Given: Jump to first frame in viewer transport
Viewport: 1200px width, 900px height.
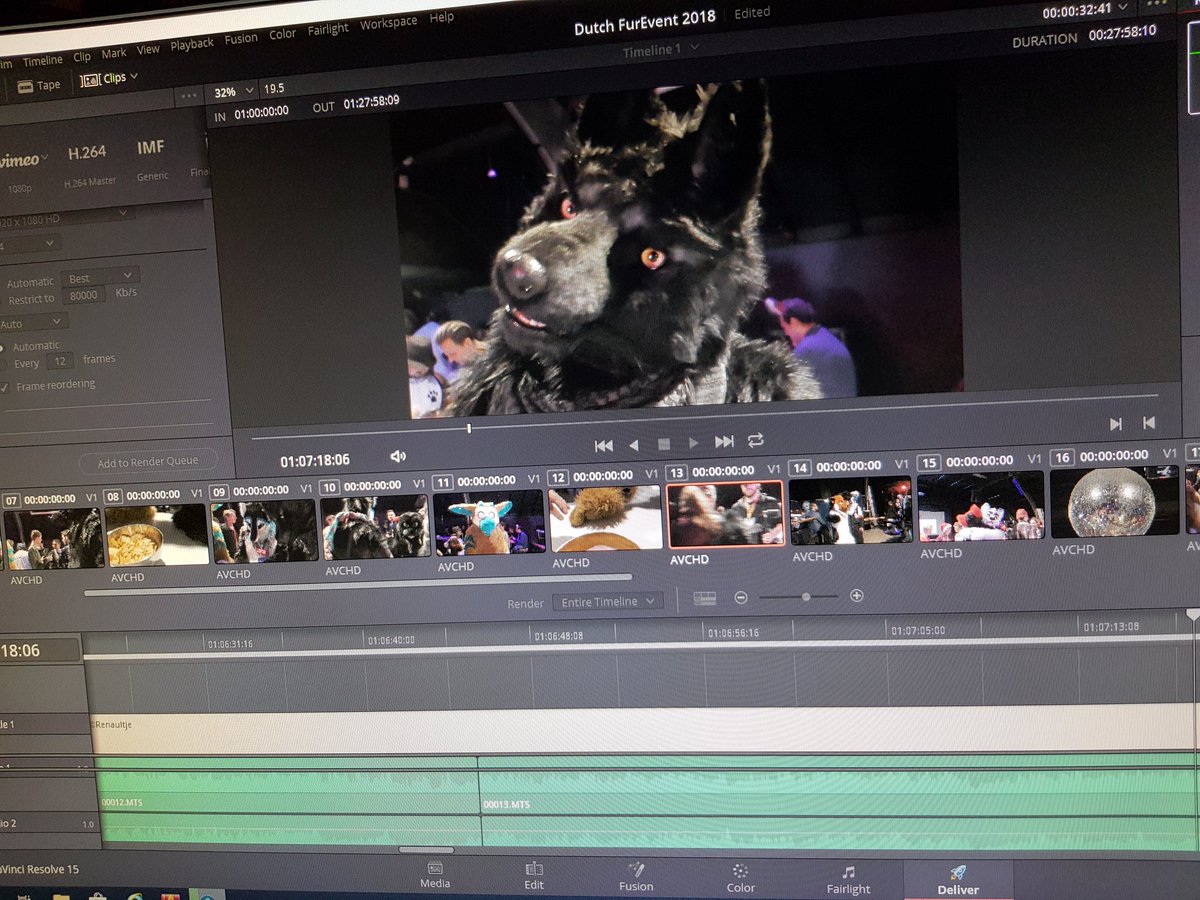Looking at the screenshot, I should coord(603,446).
